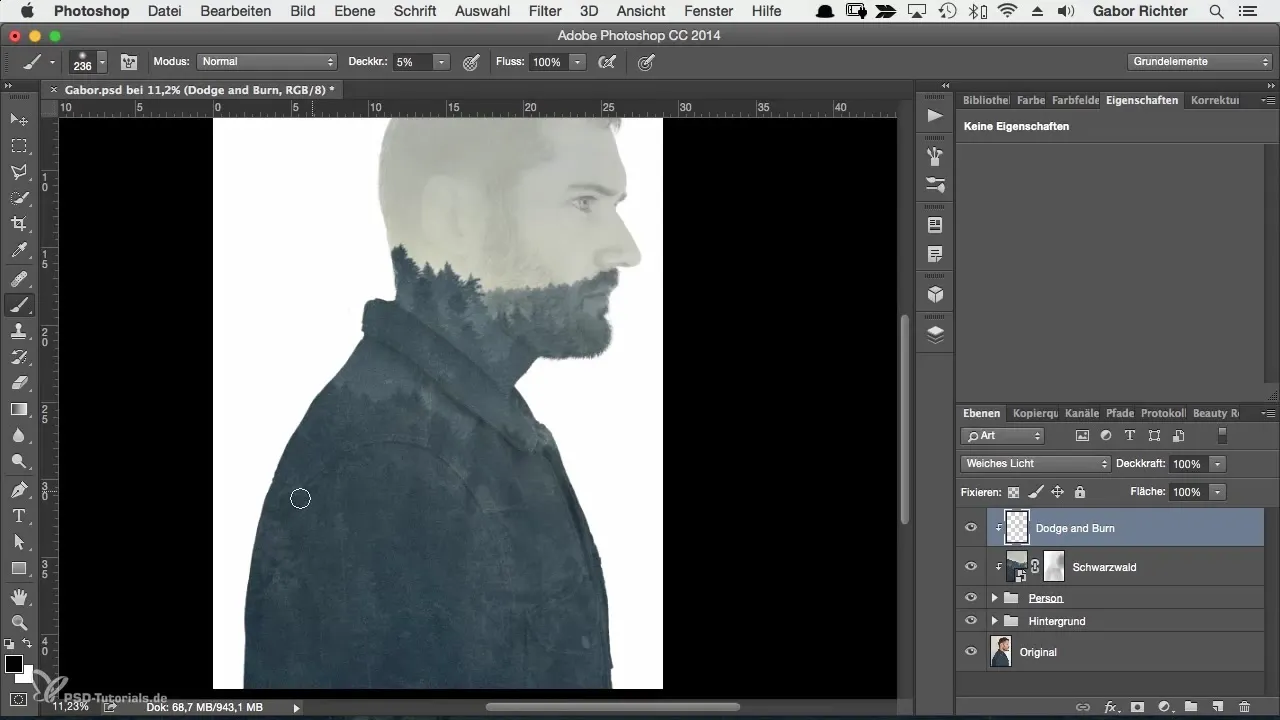The height and width of the screenshot is (720, 1280).
Task: Open the Art layer filter dropdown
Action: coord(1002,436)
